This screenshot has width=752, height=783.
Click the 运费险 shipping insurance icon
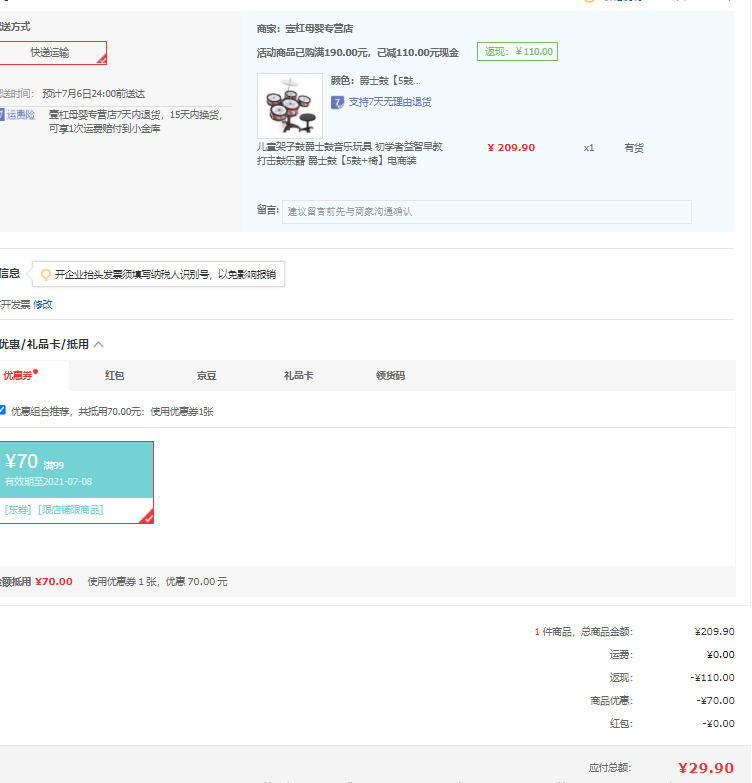tap(3, 115)
